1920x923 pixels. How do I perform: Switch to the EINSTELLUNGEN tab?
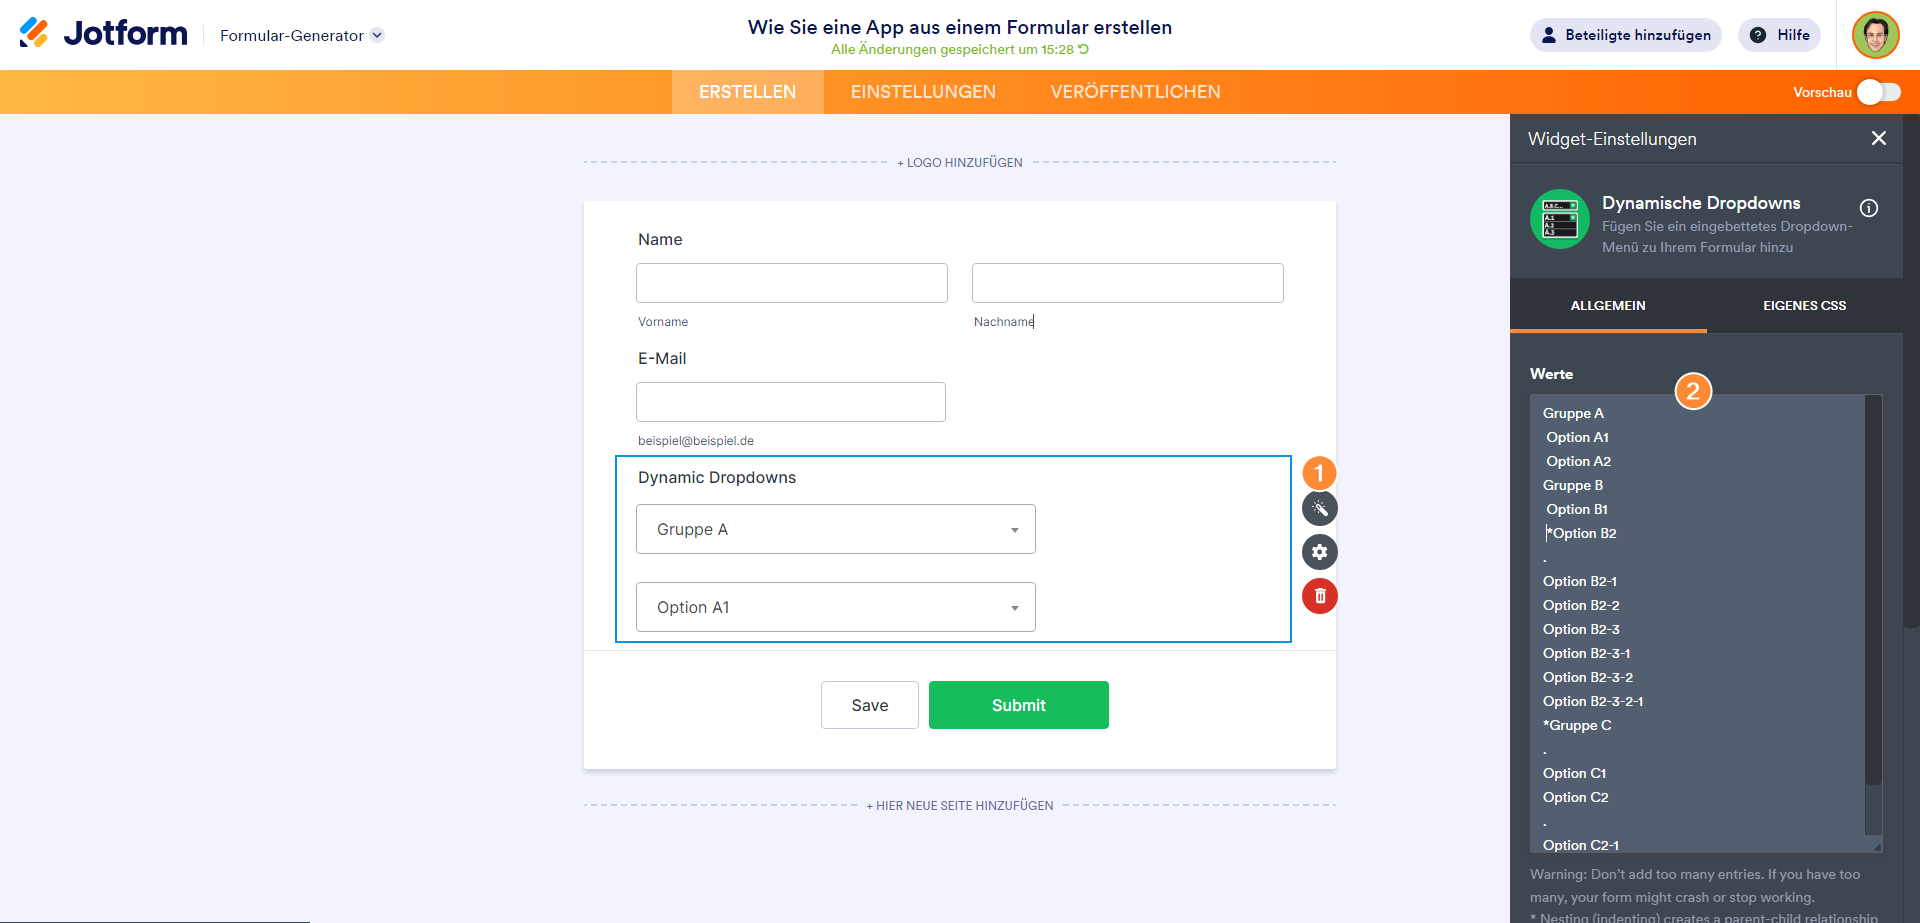(923, 92)
